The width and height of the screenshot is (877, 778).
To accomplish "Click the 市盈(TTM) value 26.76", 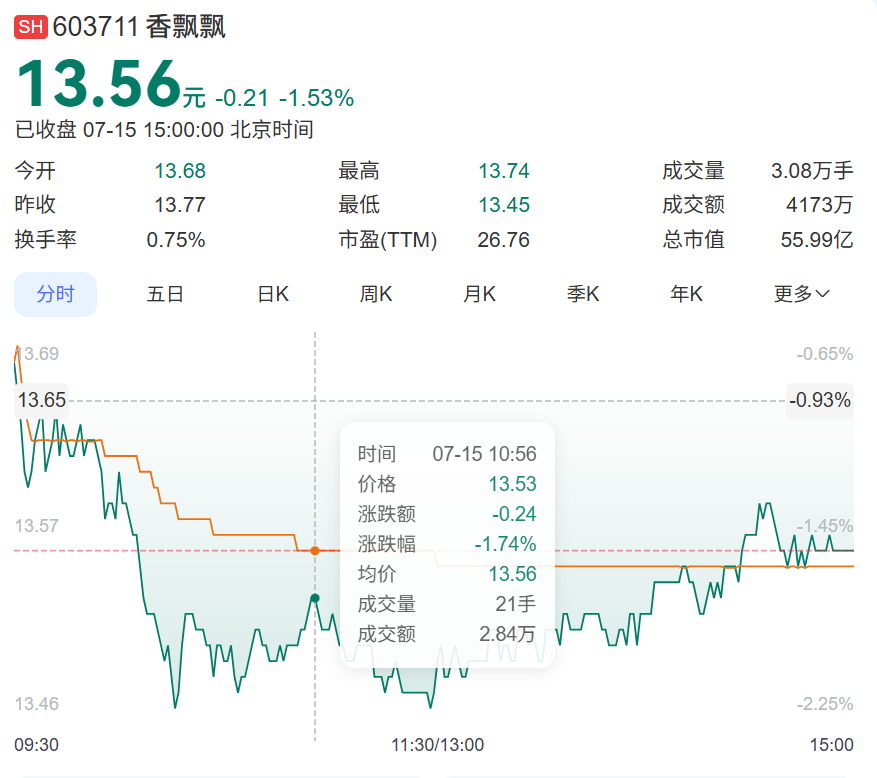I will click(503, 240).
